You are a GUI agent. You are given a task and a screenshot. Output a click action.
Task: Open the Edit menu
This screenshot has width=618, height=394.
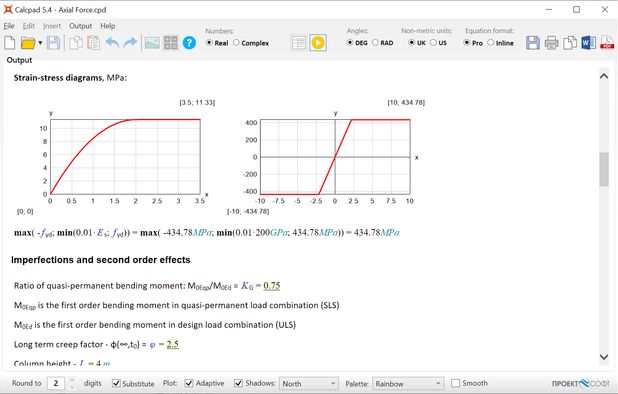click(x=28, y=26)
